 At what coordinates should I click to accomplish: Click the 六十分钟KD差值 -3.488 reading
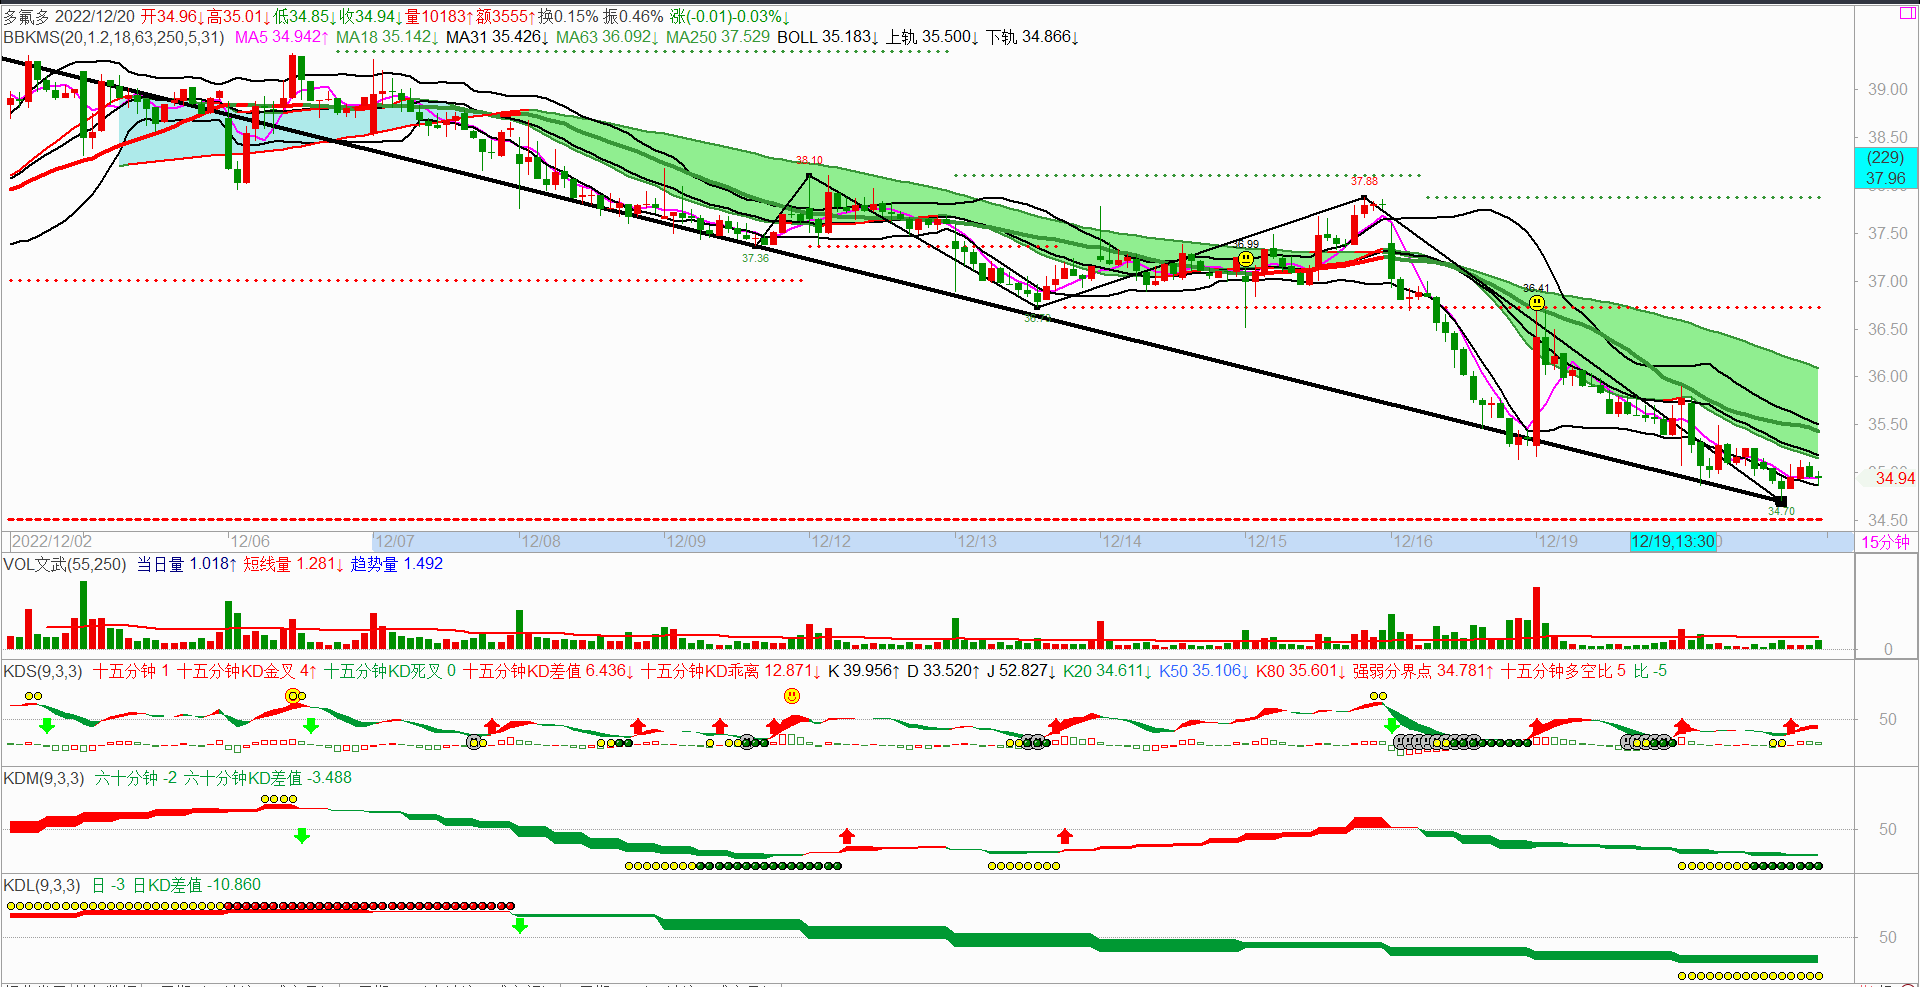(268, 778)
